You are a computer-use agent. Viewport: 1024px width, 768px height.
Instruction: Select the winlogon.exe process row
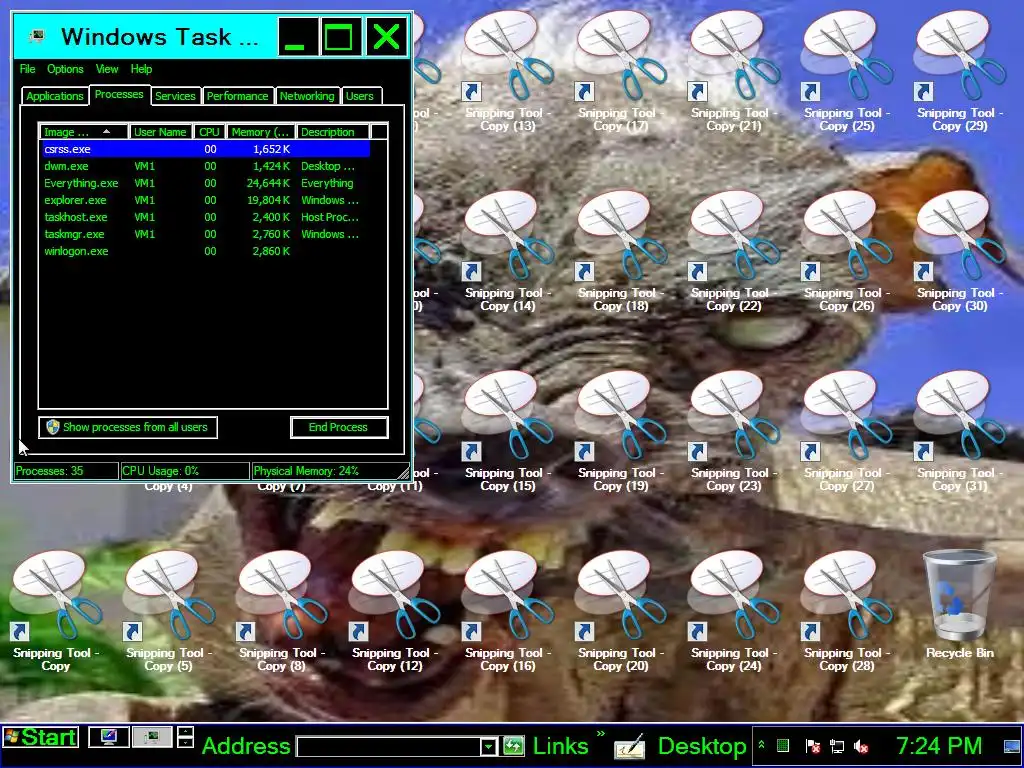click(206, 251)
